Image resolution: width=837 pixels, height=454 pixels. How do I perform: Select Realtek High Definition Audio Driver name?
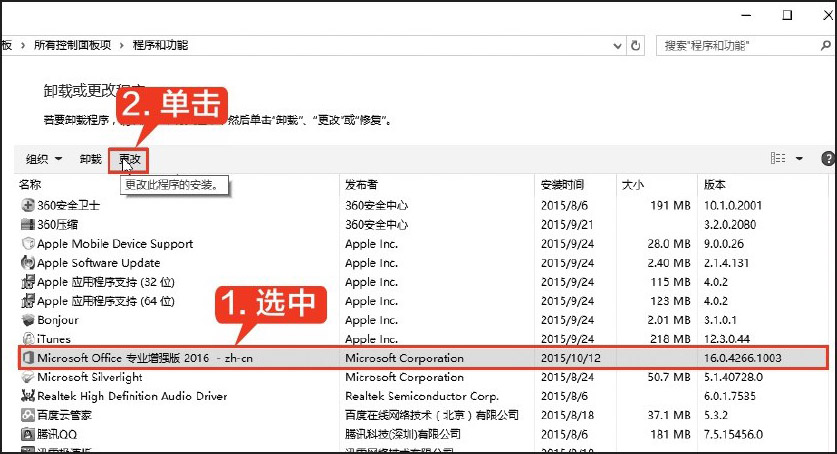[x=132, y=396]
